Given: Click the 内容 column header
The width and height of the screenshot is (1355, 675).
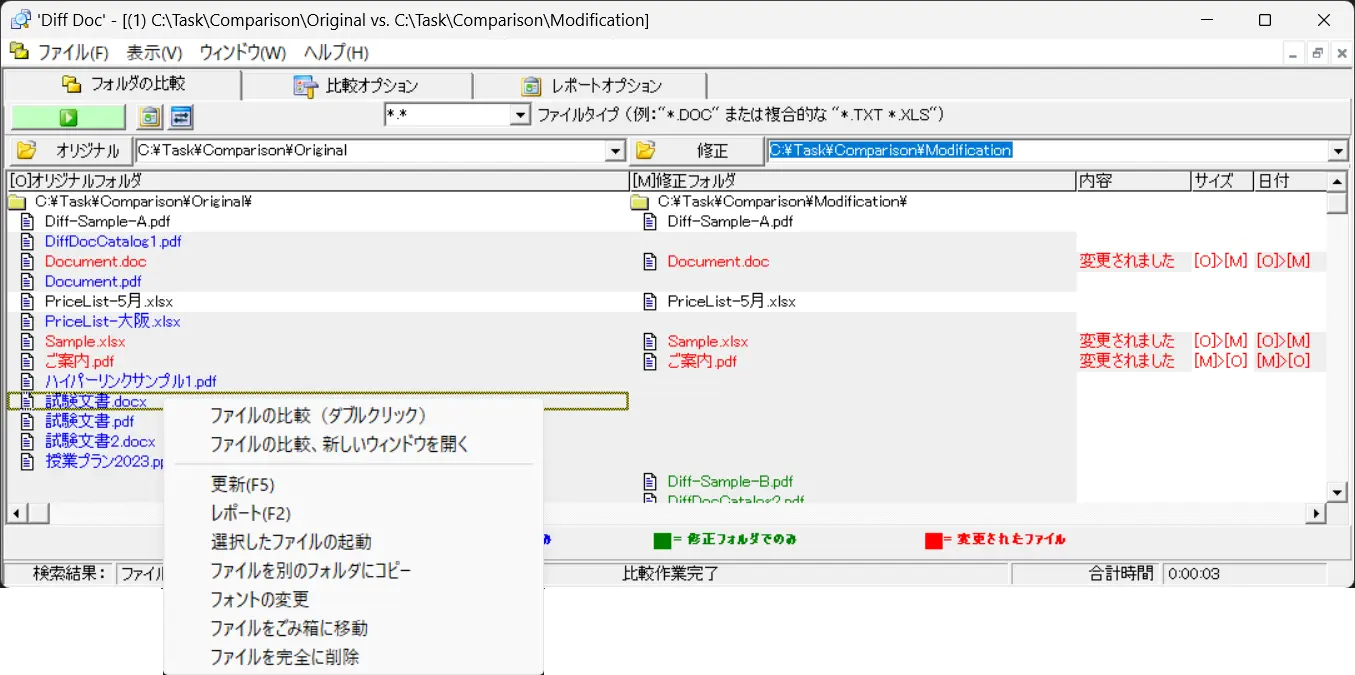Looking at the screenshot, I should pyautogui.click(x=1133, y=181).
